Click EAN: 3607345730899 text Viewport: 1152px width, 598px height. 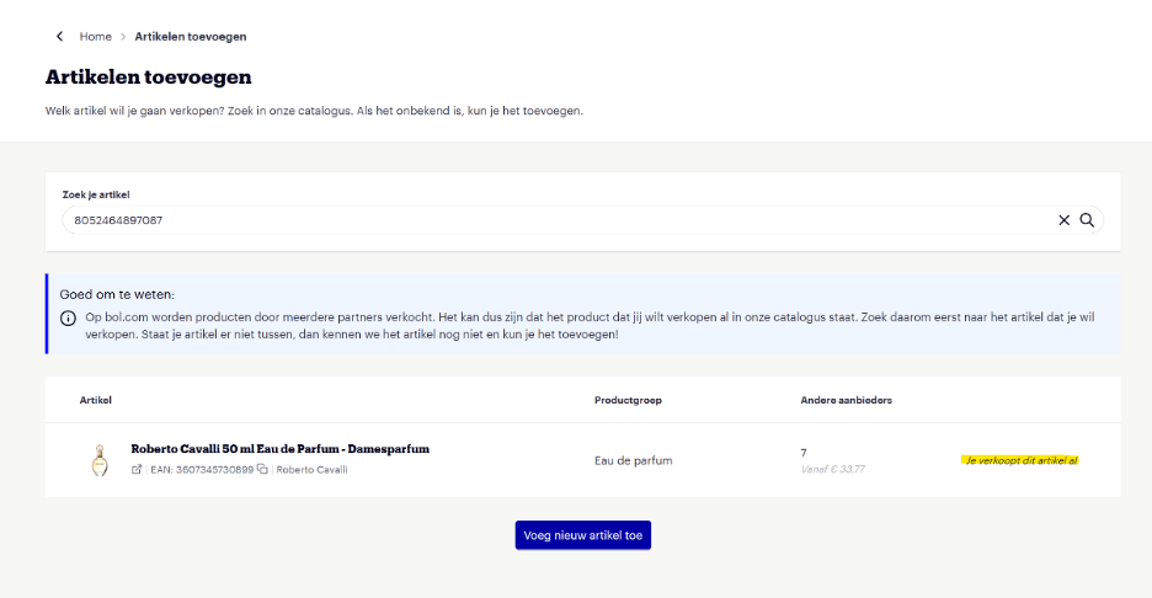point(202,469)
